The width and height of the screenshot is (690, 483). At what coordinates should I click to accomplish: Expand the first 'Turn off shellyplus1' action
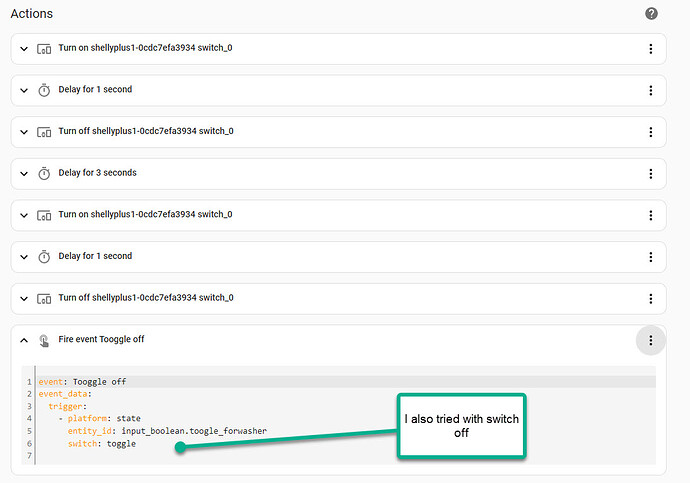pyautogui.click(x=24, y=132)
